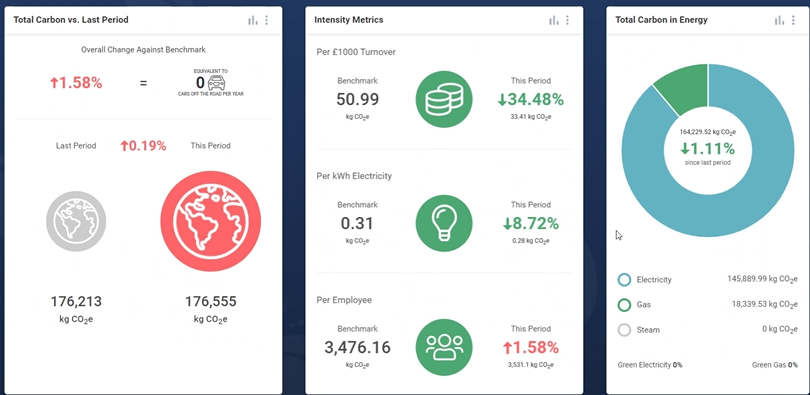Image resolution: width=810 pixels, height=395 pixels.
Task: Open chart icon on Total Carbon vs. Last Period card
Action: click(253, 20)
